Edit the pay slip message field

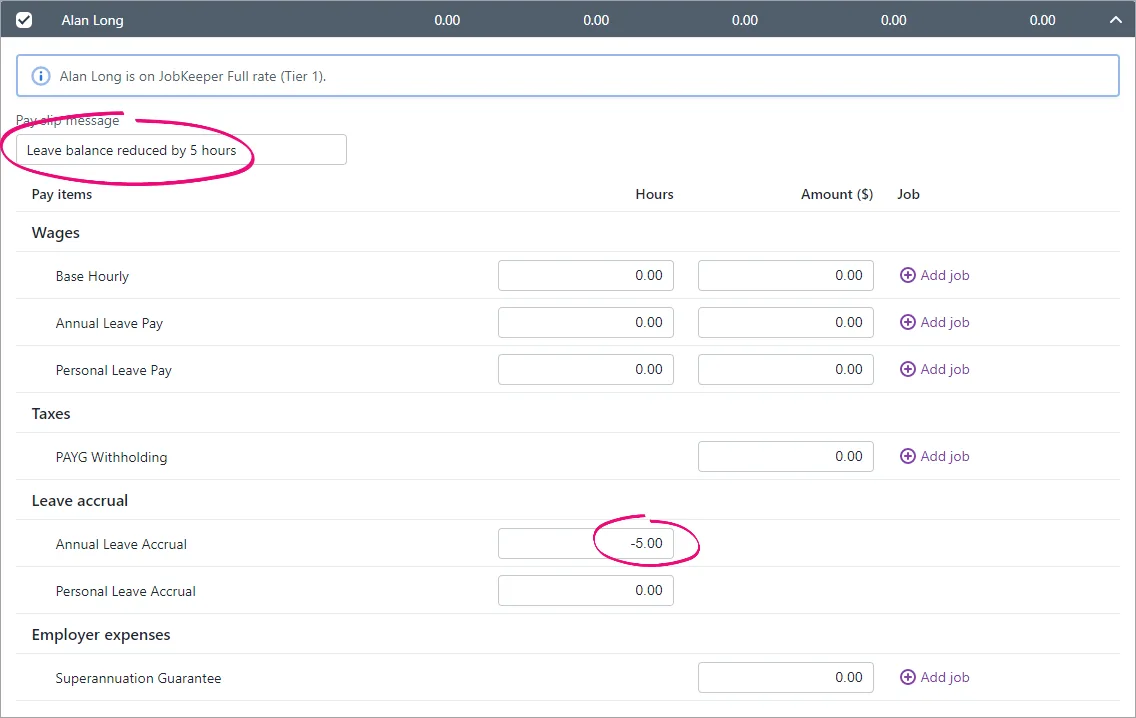point(181,150)
